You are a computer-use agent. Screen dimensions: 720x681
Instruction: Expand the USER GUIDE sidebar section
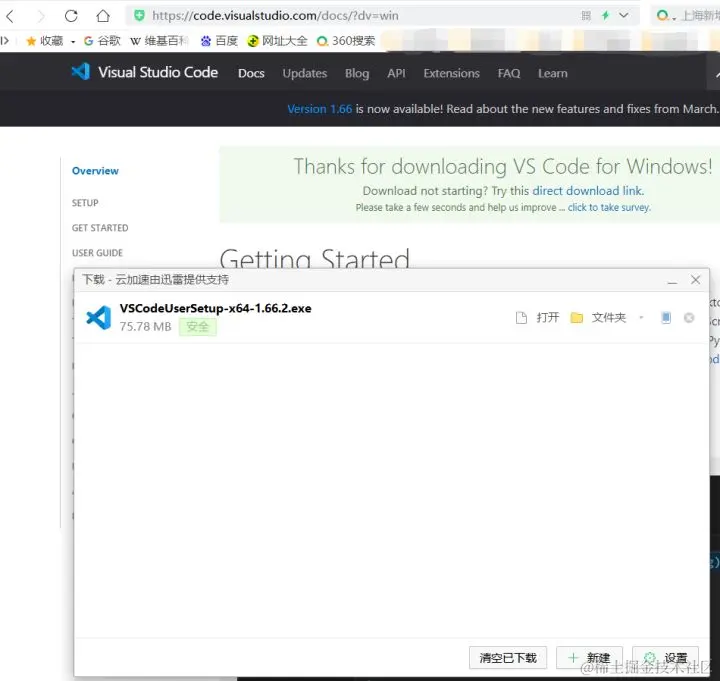(x=97, y=253)
